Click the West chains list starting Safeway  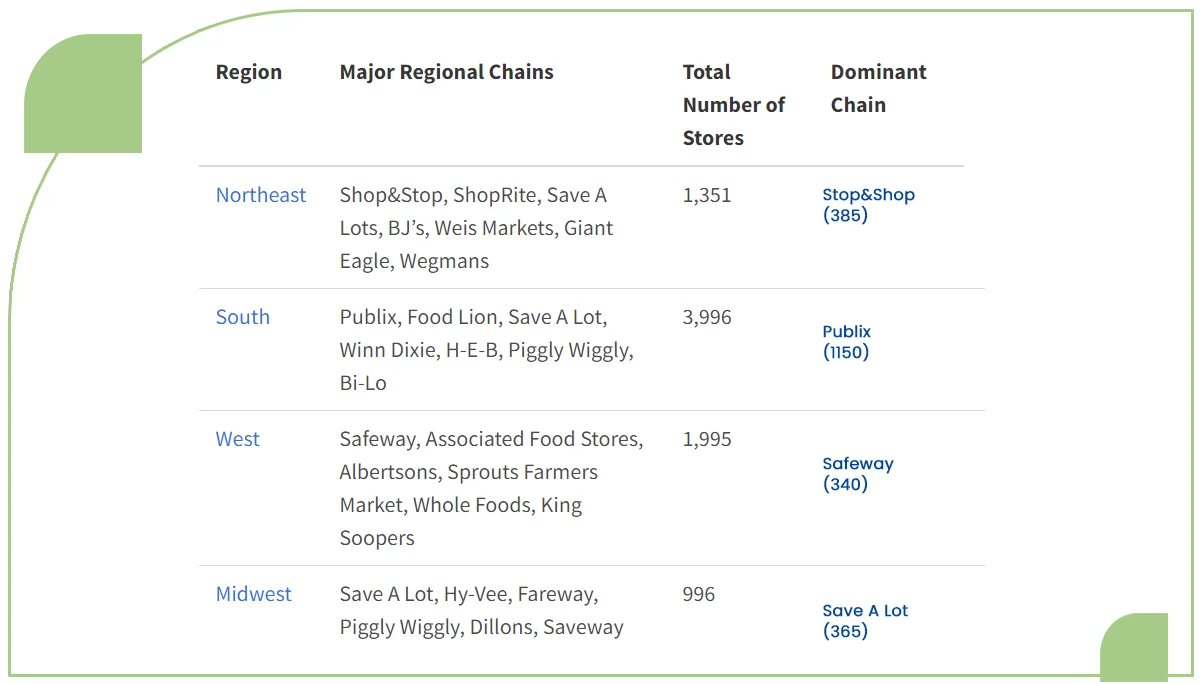tap(490, 488)
